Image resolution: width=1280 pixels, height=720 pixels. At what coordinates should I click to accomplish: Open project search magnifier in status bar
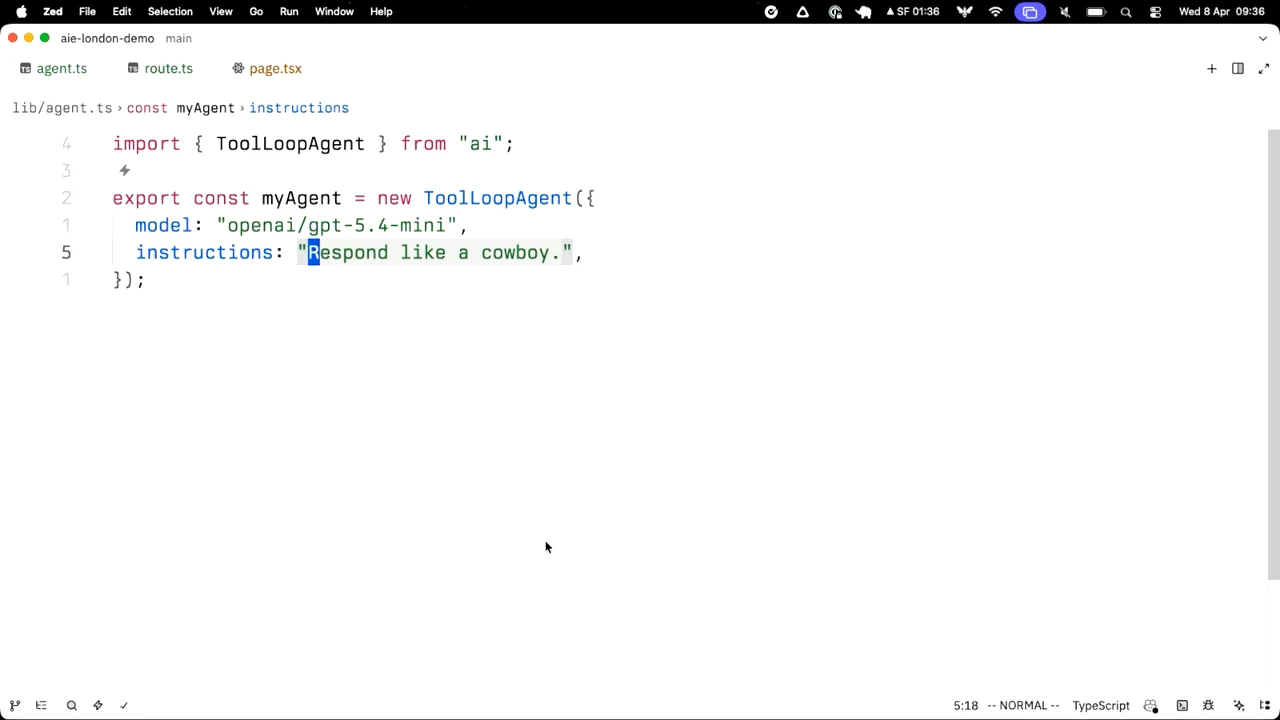72,705
